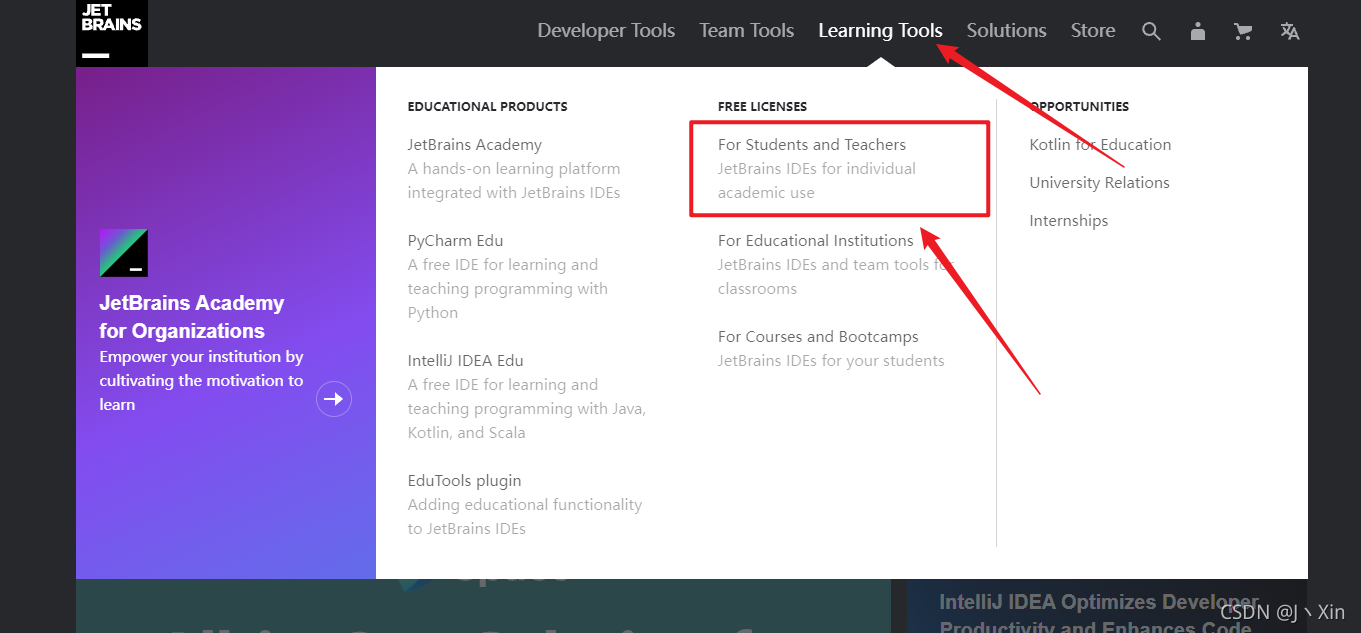Viewport: 1361px width, 633px height.
Task: Click the circular arrow in the Academy banner
Action: click(334, 399)
